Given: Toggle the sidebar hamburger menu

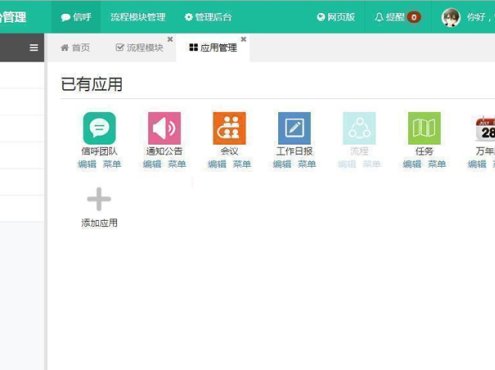Looking at the screenshot, I should 34,48.
